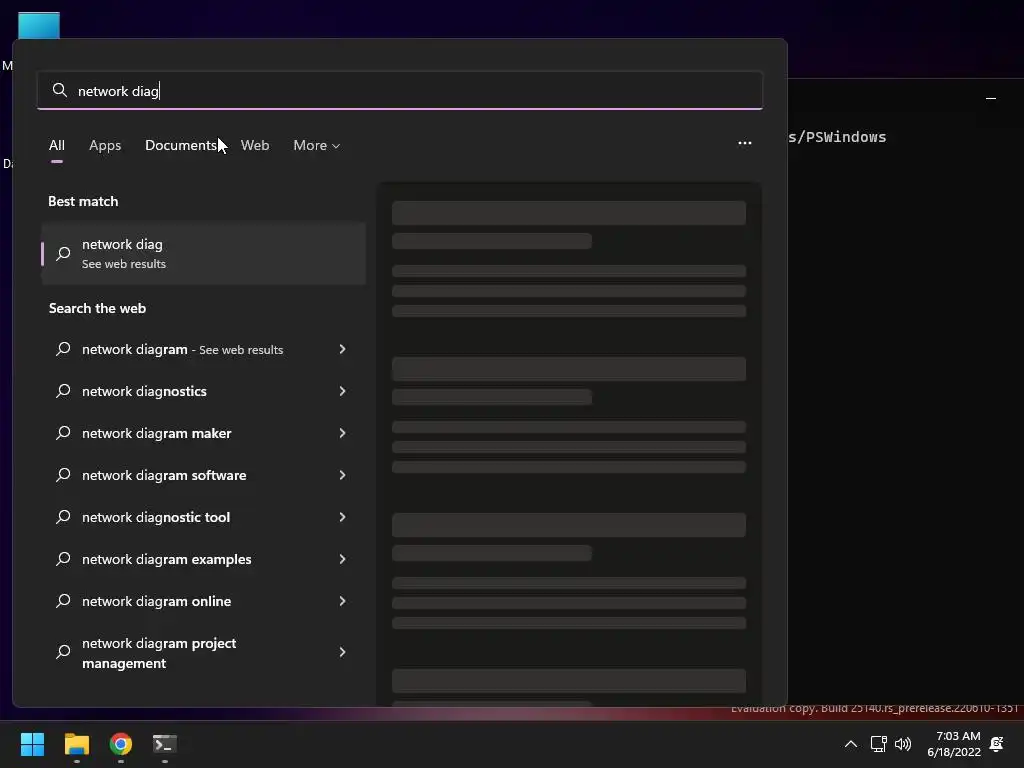Select 'network diagram software' suggestion
The height and width of the screenshot is (768, 1024).
[204, 475]
